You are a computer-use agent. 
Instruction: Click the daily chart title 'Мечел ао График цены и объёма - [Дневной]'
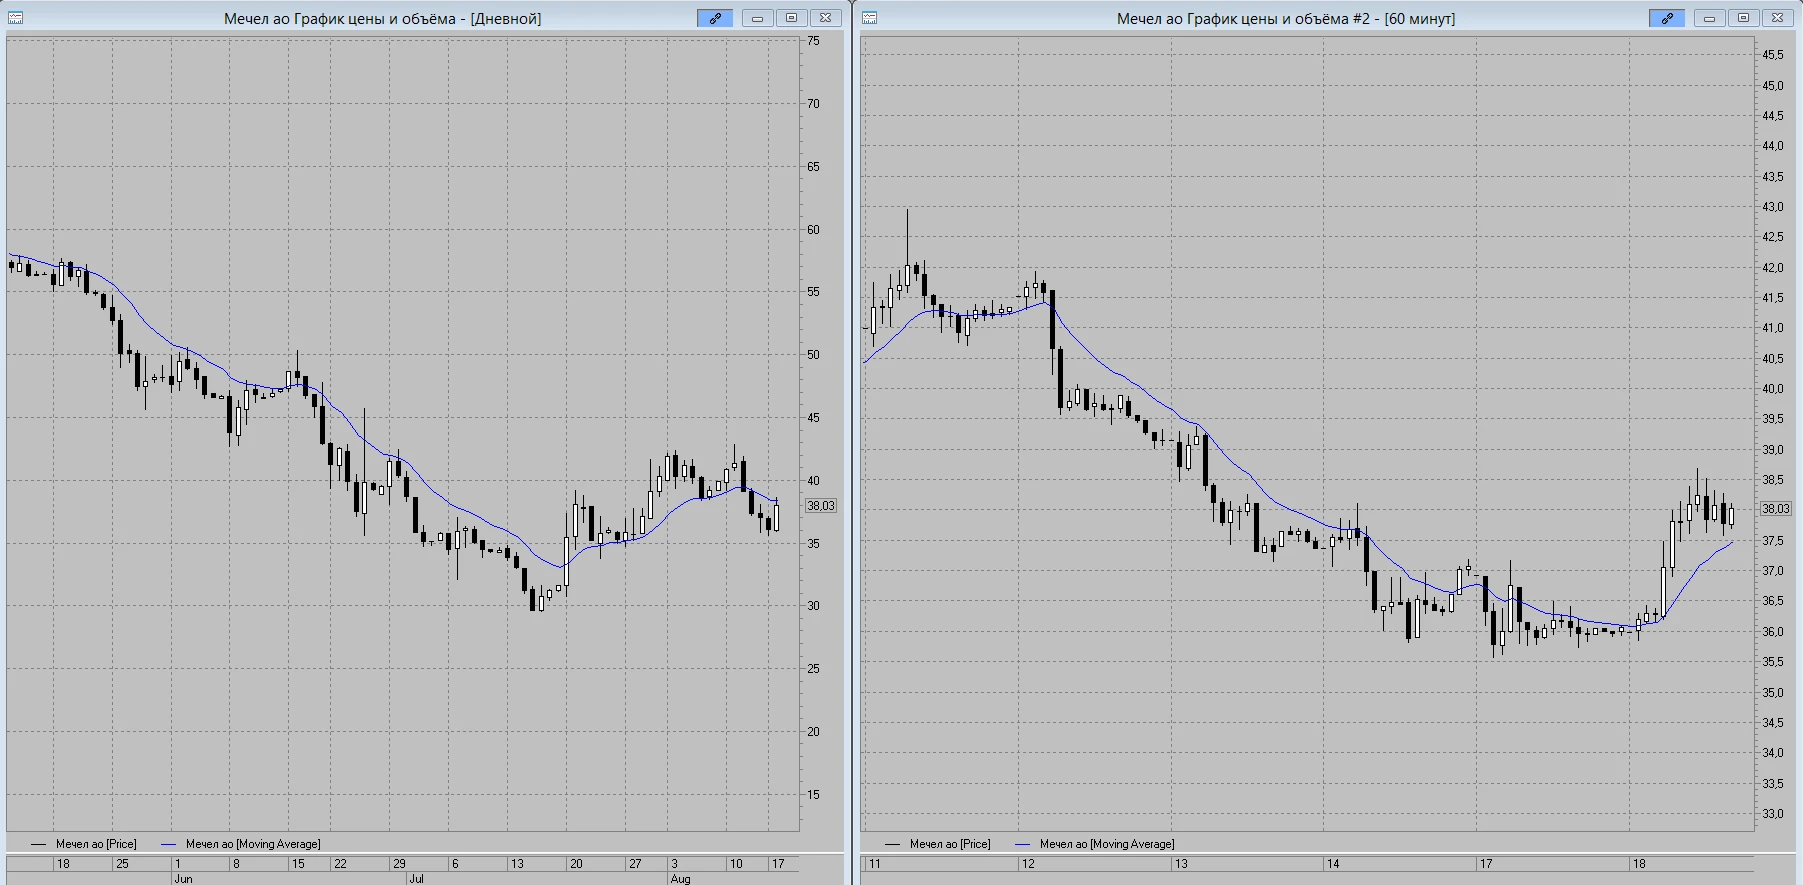pyautogui.click(x=383, y=18)
